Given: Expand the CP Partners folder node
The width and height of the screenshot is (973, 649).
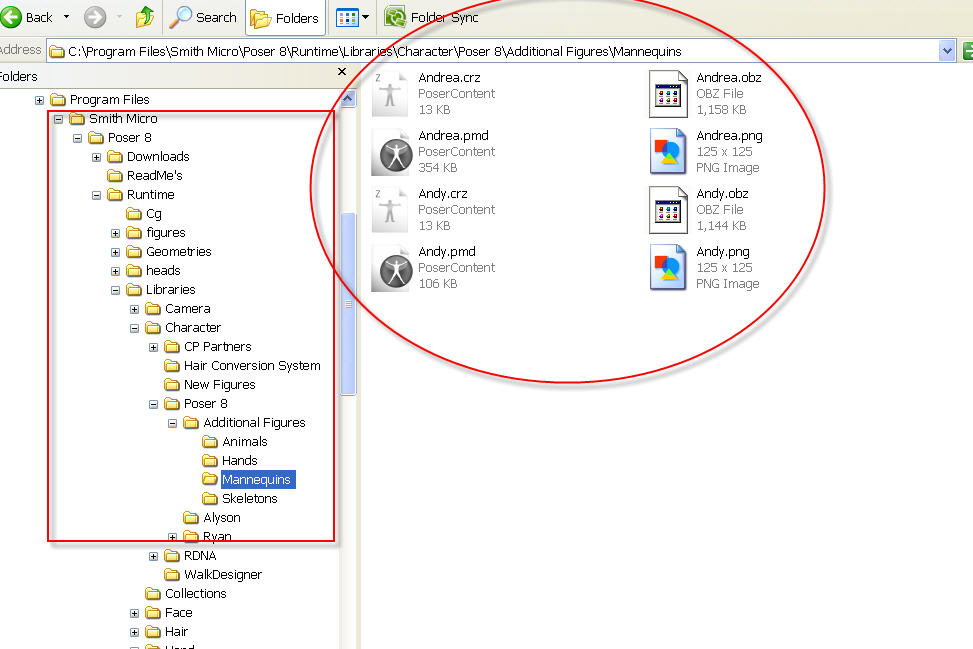Looking at the screenshot, I should tap(153, 347).
